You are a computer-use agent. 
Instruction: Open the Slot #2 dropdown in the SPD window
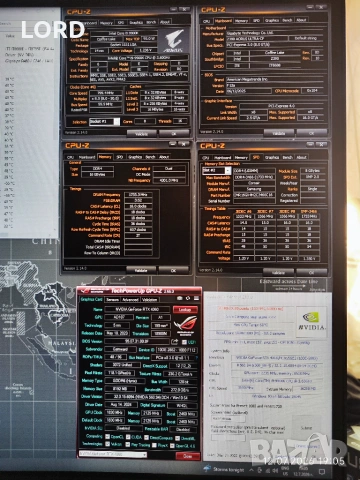216,170
